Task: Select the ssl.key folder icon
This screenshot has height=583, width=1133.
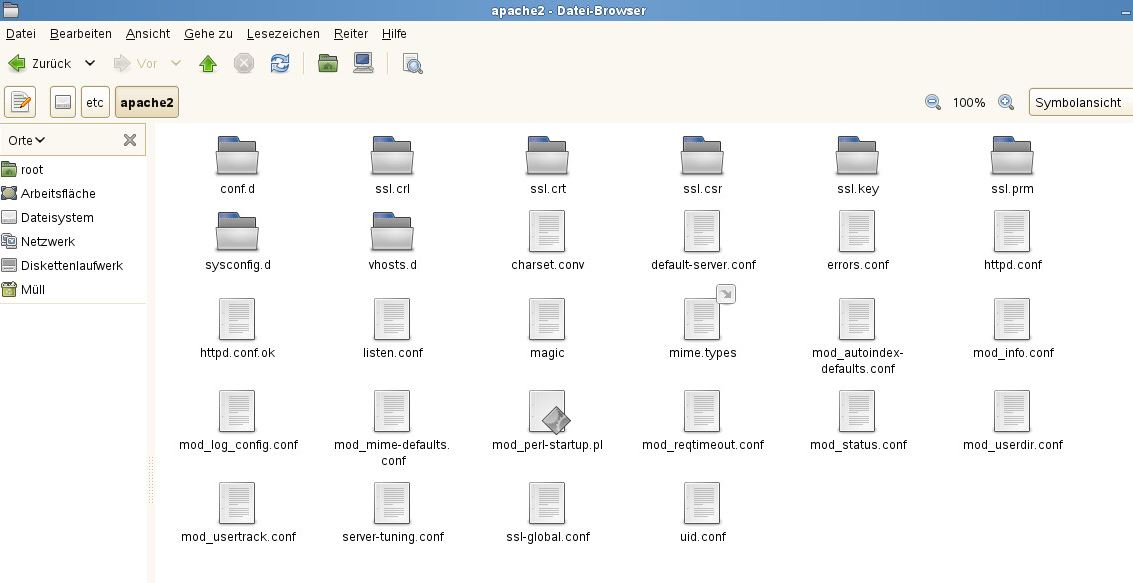Action: [x=857, y=155]
